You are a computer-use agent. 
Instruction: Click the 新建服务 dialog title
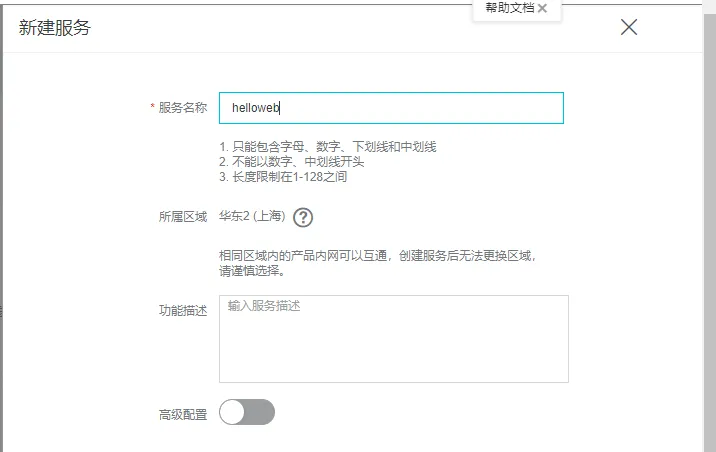(55, 28)
